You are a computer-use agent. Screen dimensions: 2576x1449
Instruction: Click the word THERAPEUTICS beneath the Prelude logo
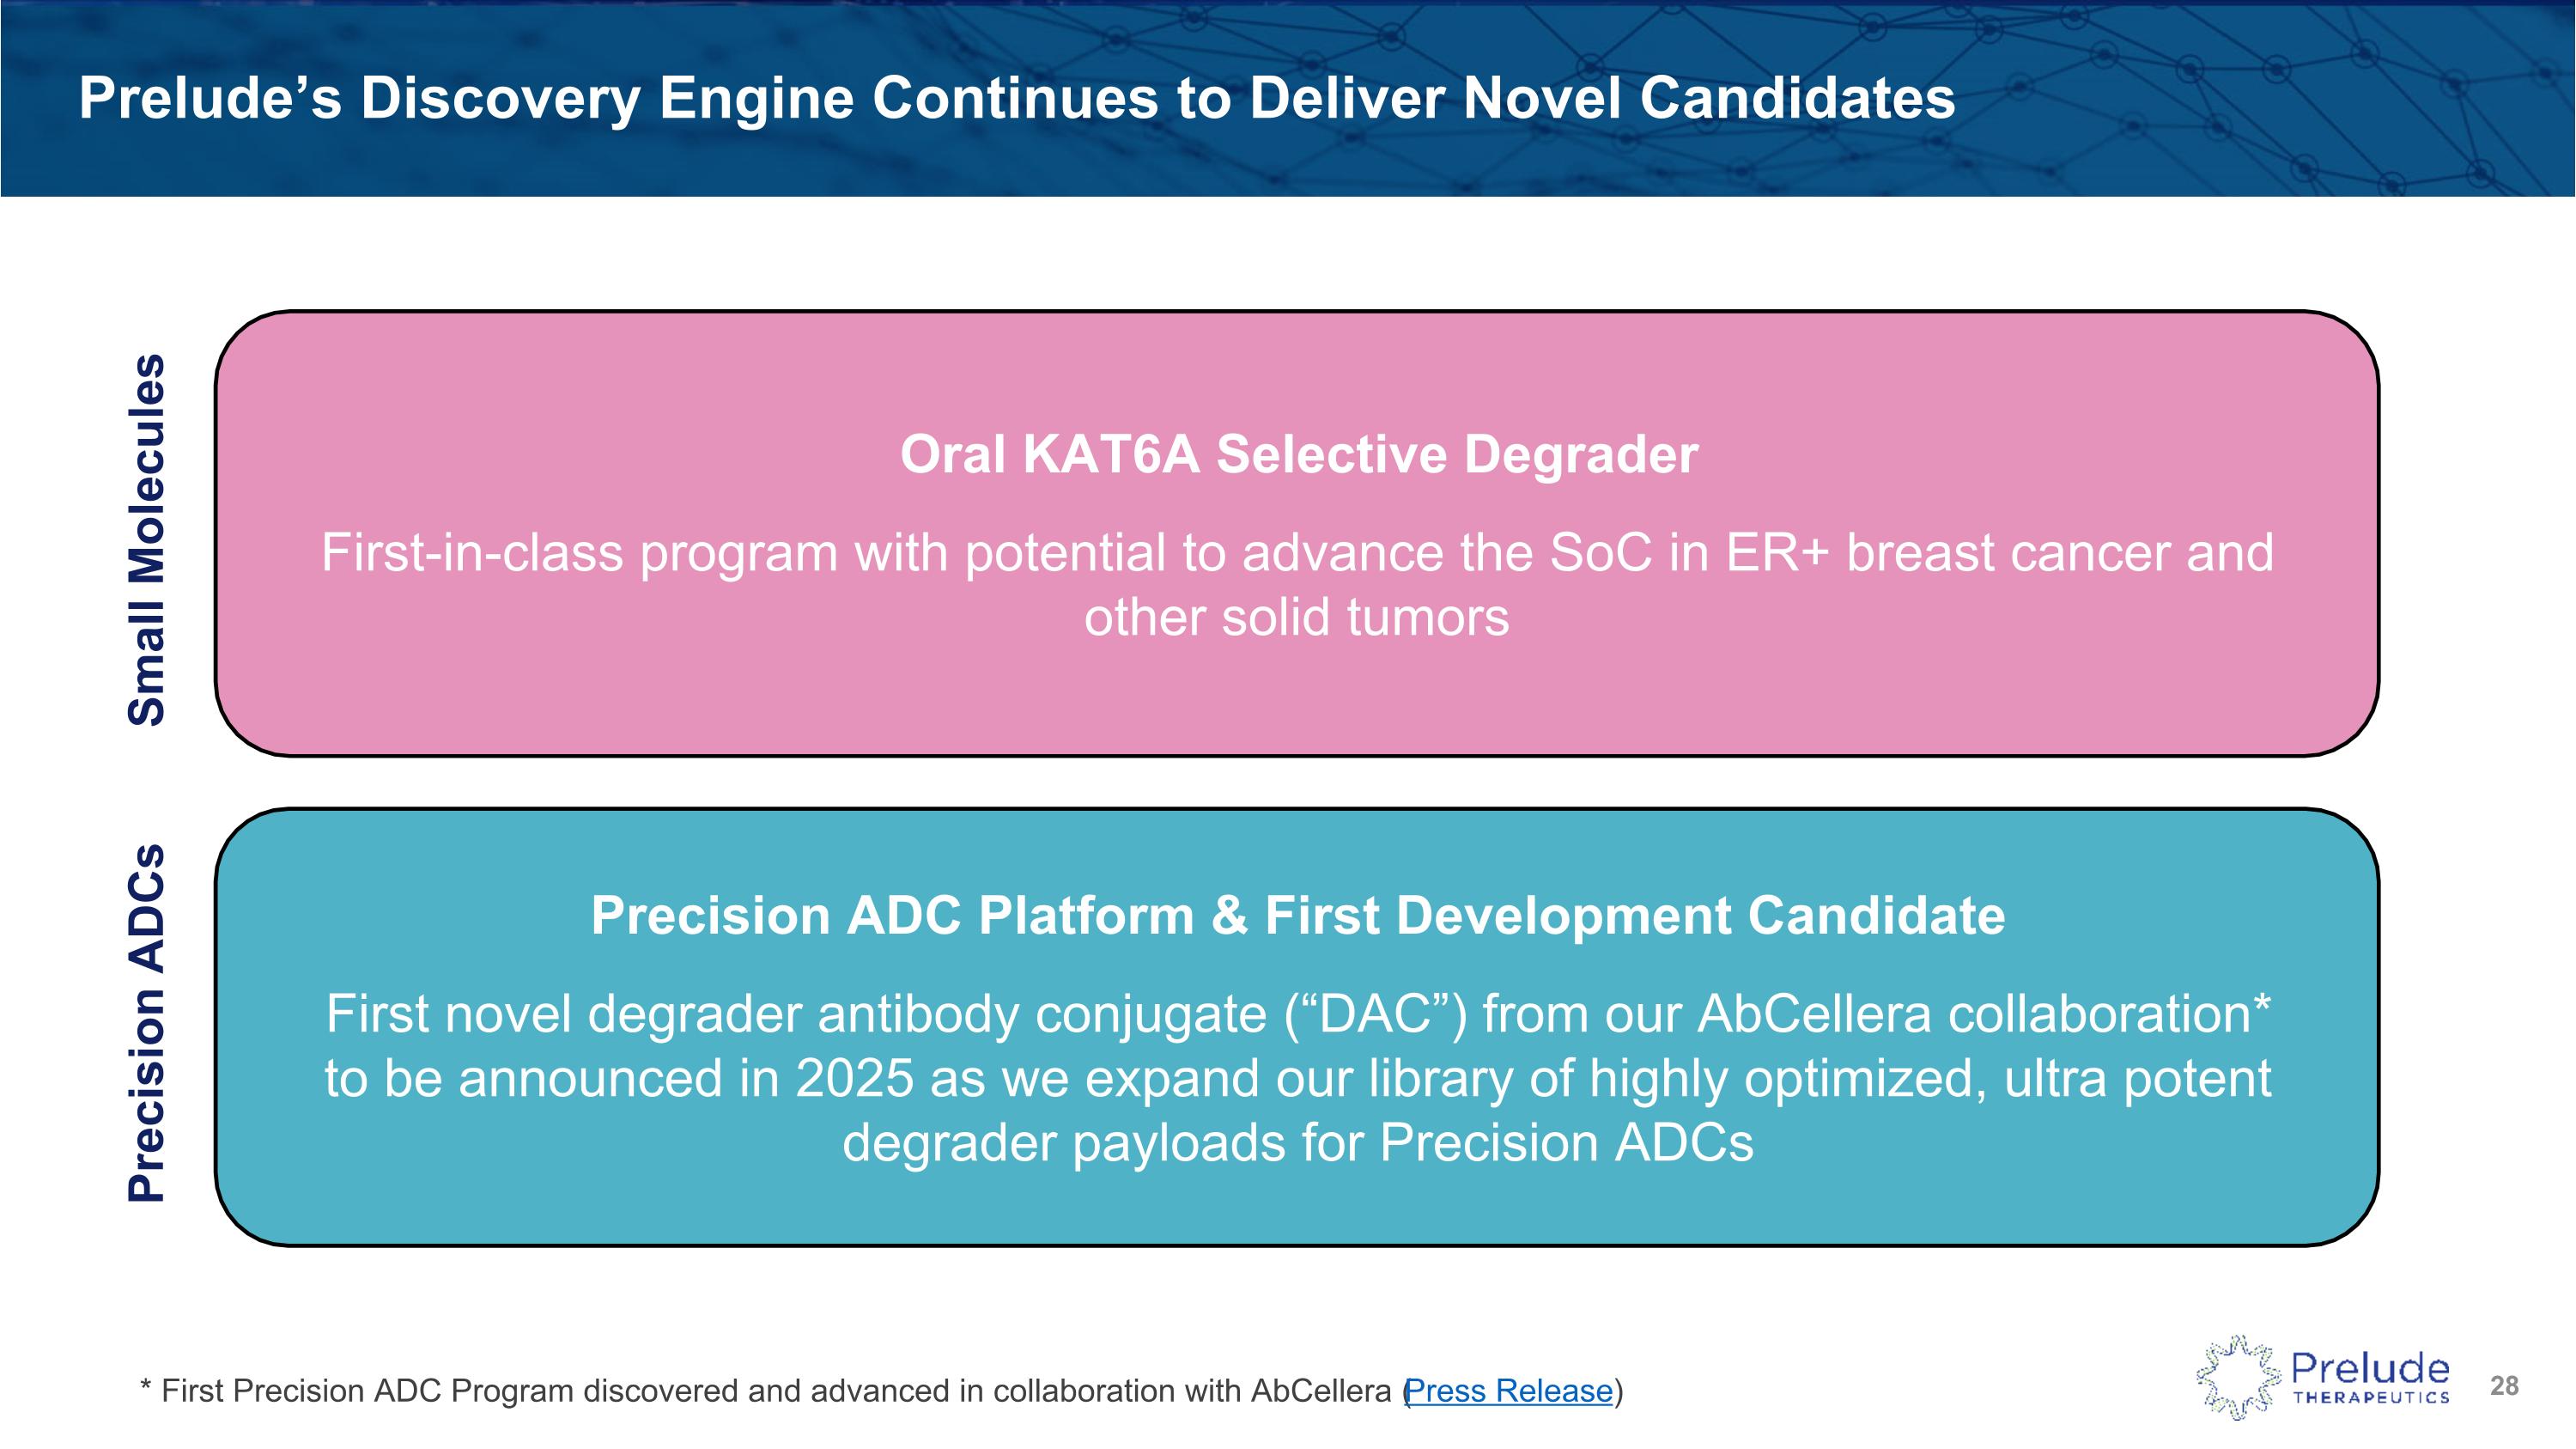2370,1398
